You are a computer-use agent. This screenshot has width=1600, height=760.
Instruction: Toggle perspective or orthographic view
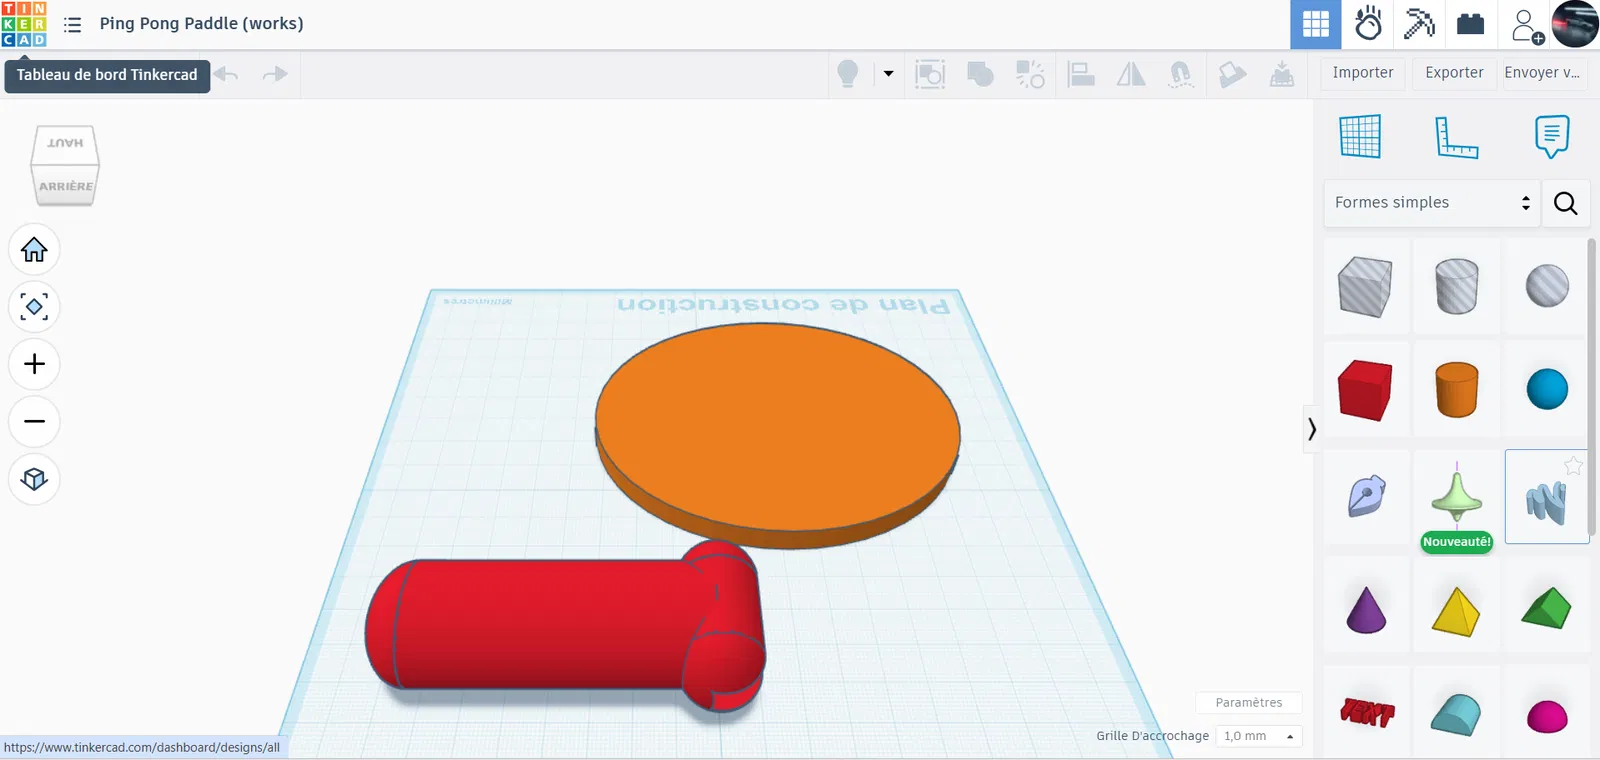tap(34, 479)
